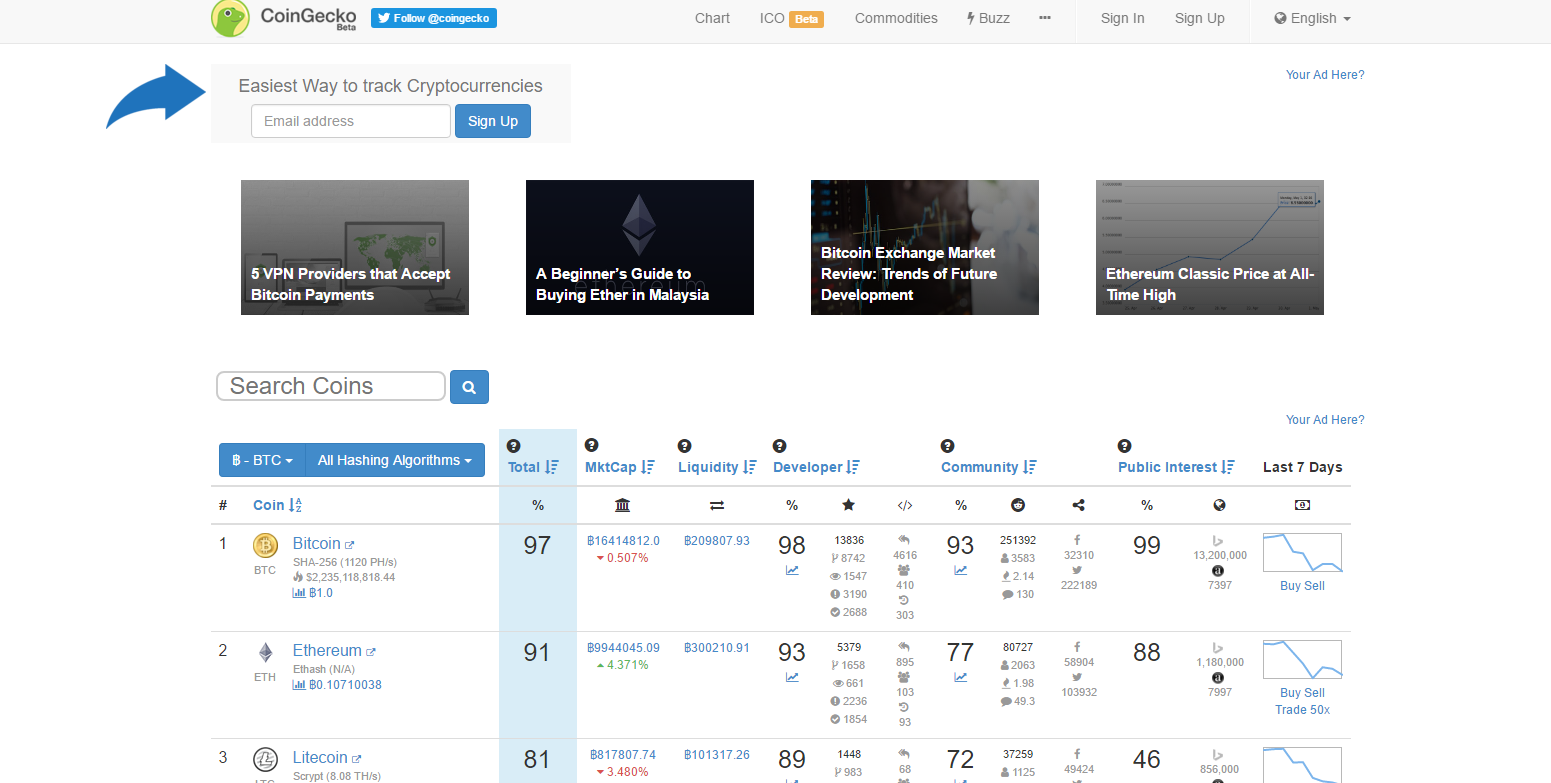
Task: Open the Litecoin coin link
Action: coord(327,758)
